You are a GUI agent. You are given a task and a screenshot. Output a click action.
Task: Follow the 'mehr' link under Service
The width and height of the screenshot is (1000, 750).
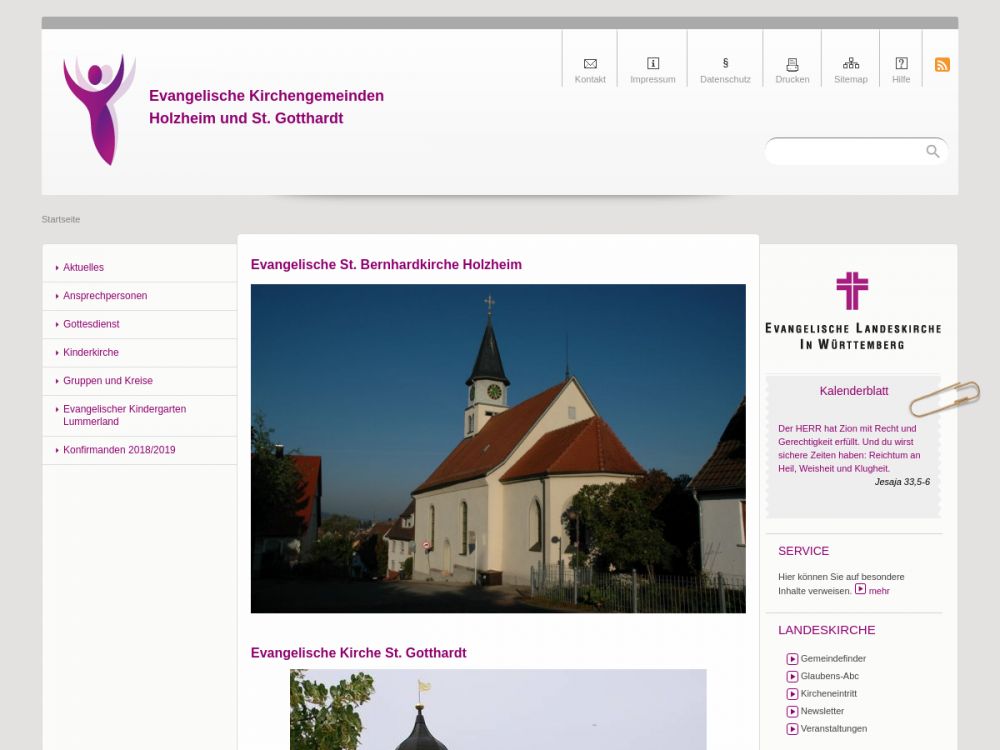[x=878, y=591]
